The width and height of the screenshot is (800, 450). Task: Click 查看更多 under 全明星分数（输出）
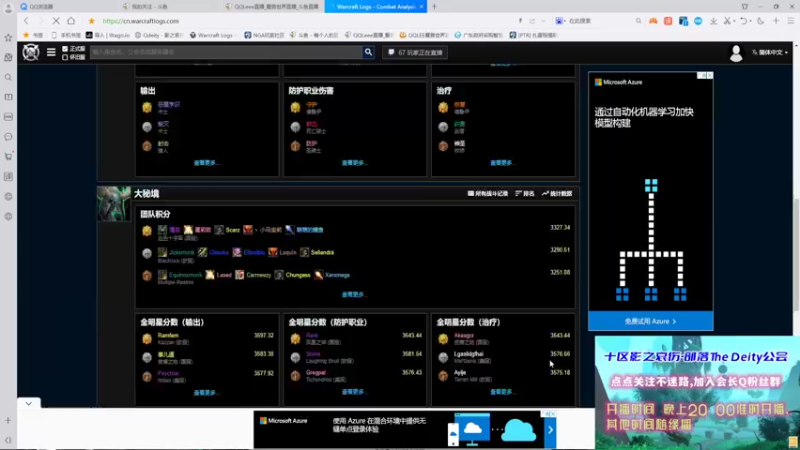[206, 392]
